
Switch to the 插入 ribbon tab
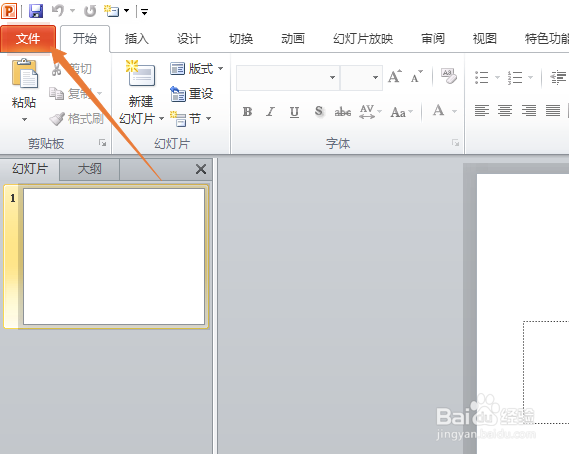(x=137, y=38)
